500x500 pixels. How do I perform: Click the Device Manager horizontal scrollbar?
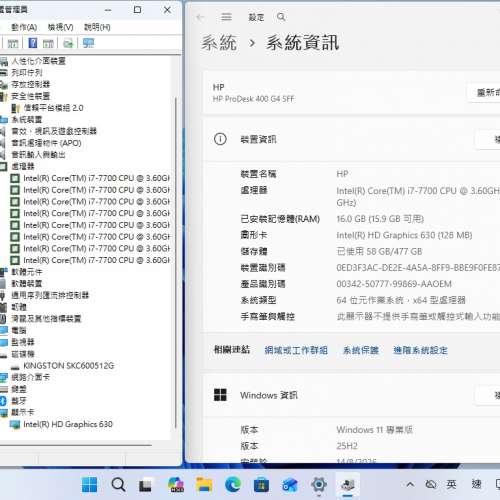tap(76, 445)
